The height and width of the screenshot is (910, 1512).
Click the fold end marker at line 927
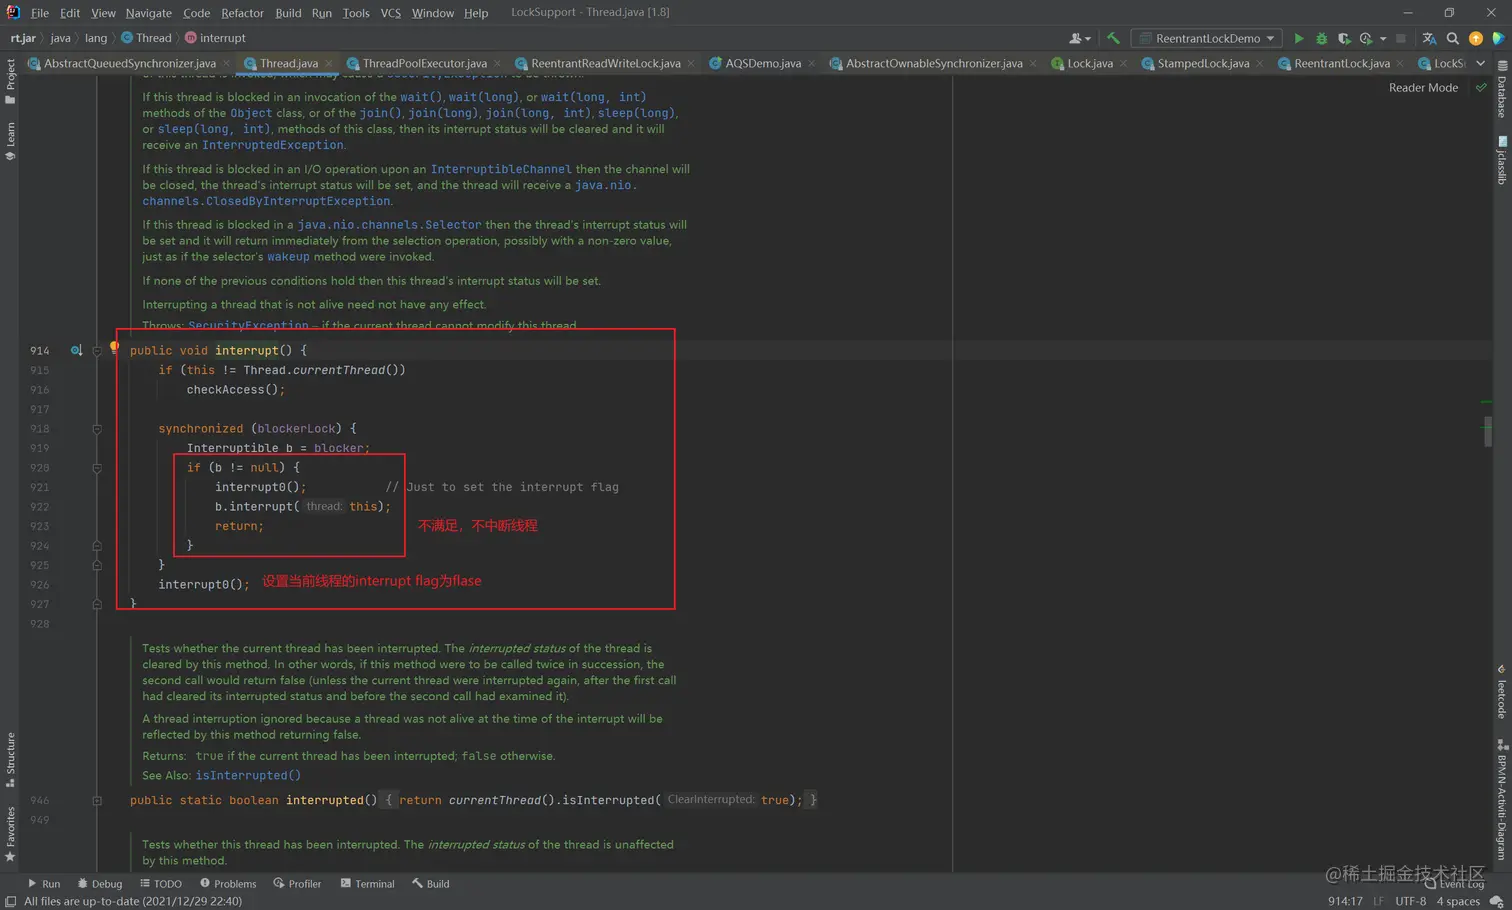97,604
